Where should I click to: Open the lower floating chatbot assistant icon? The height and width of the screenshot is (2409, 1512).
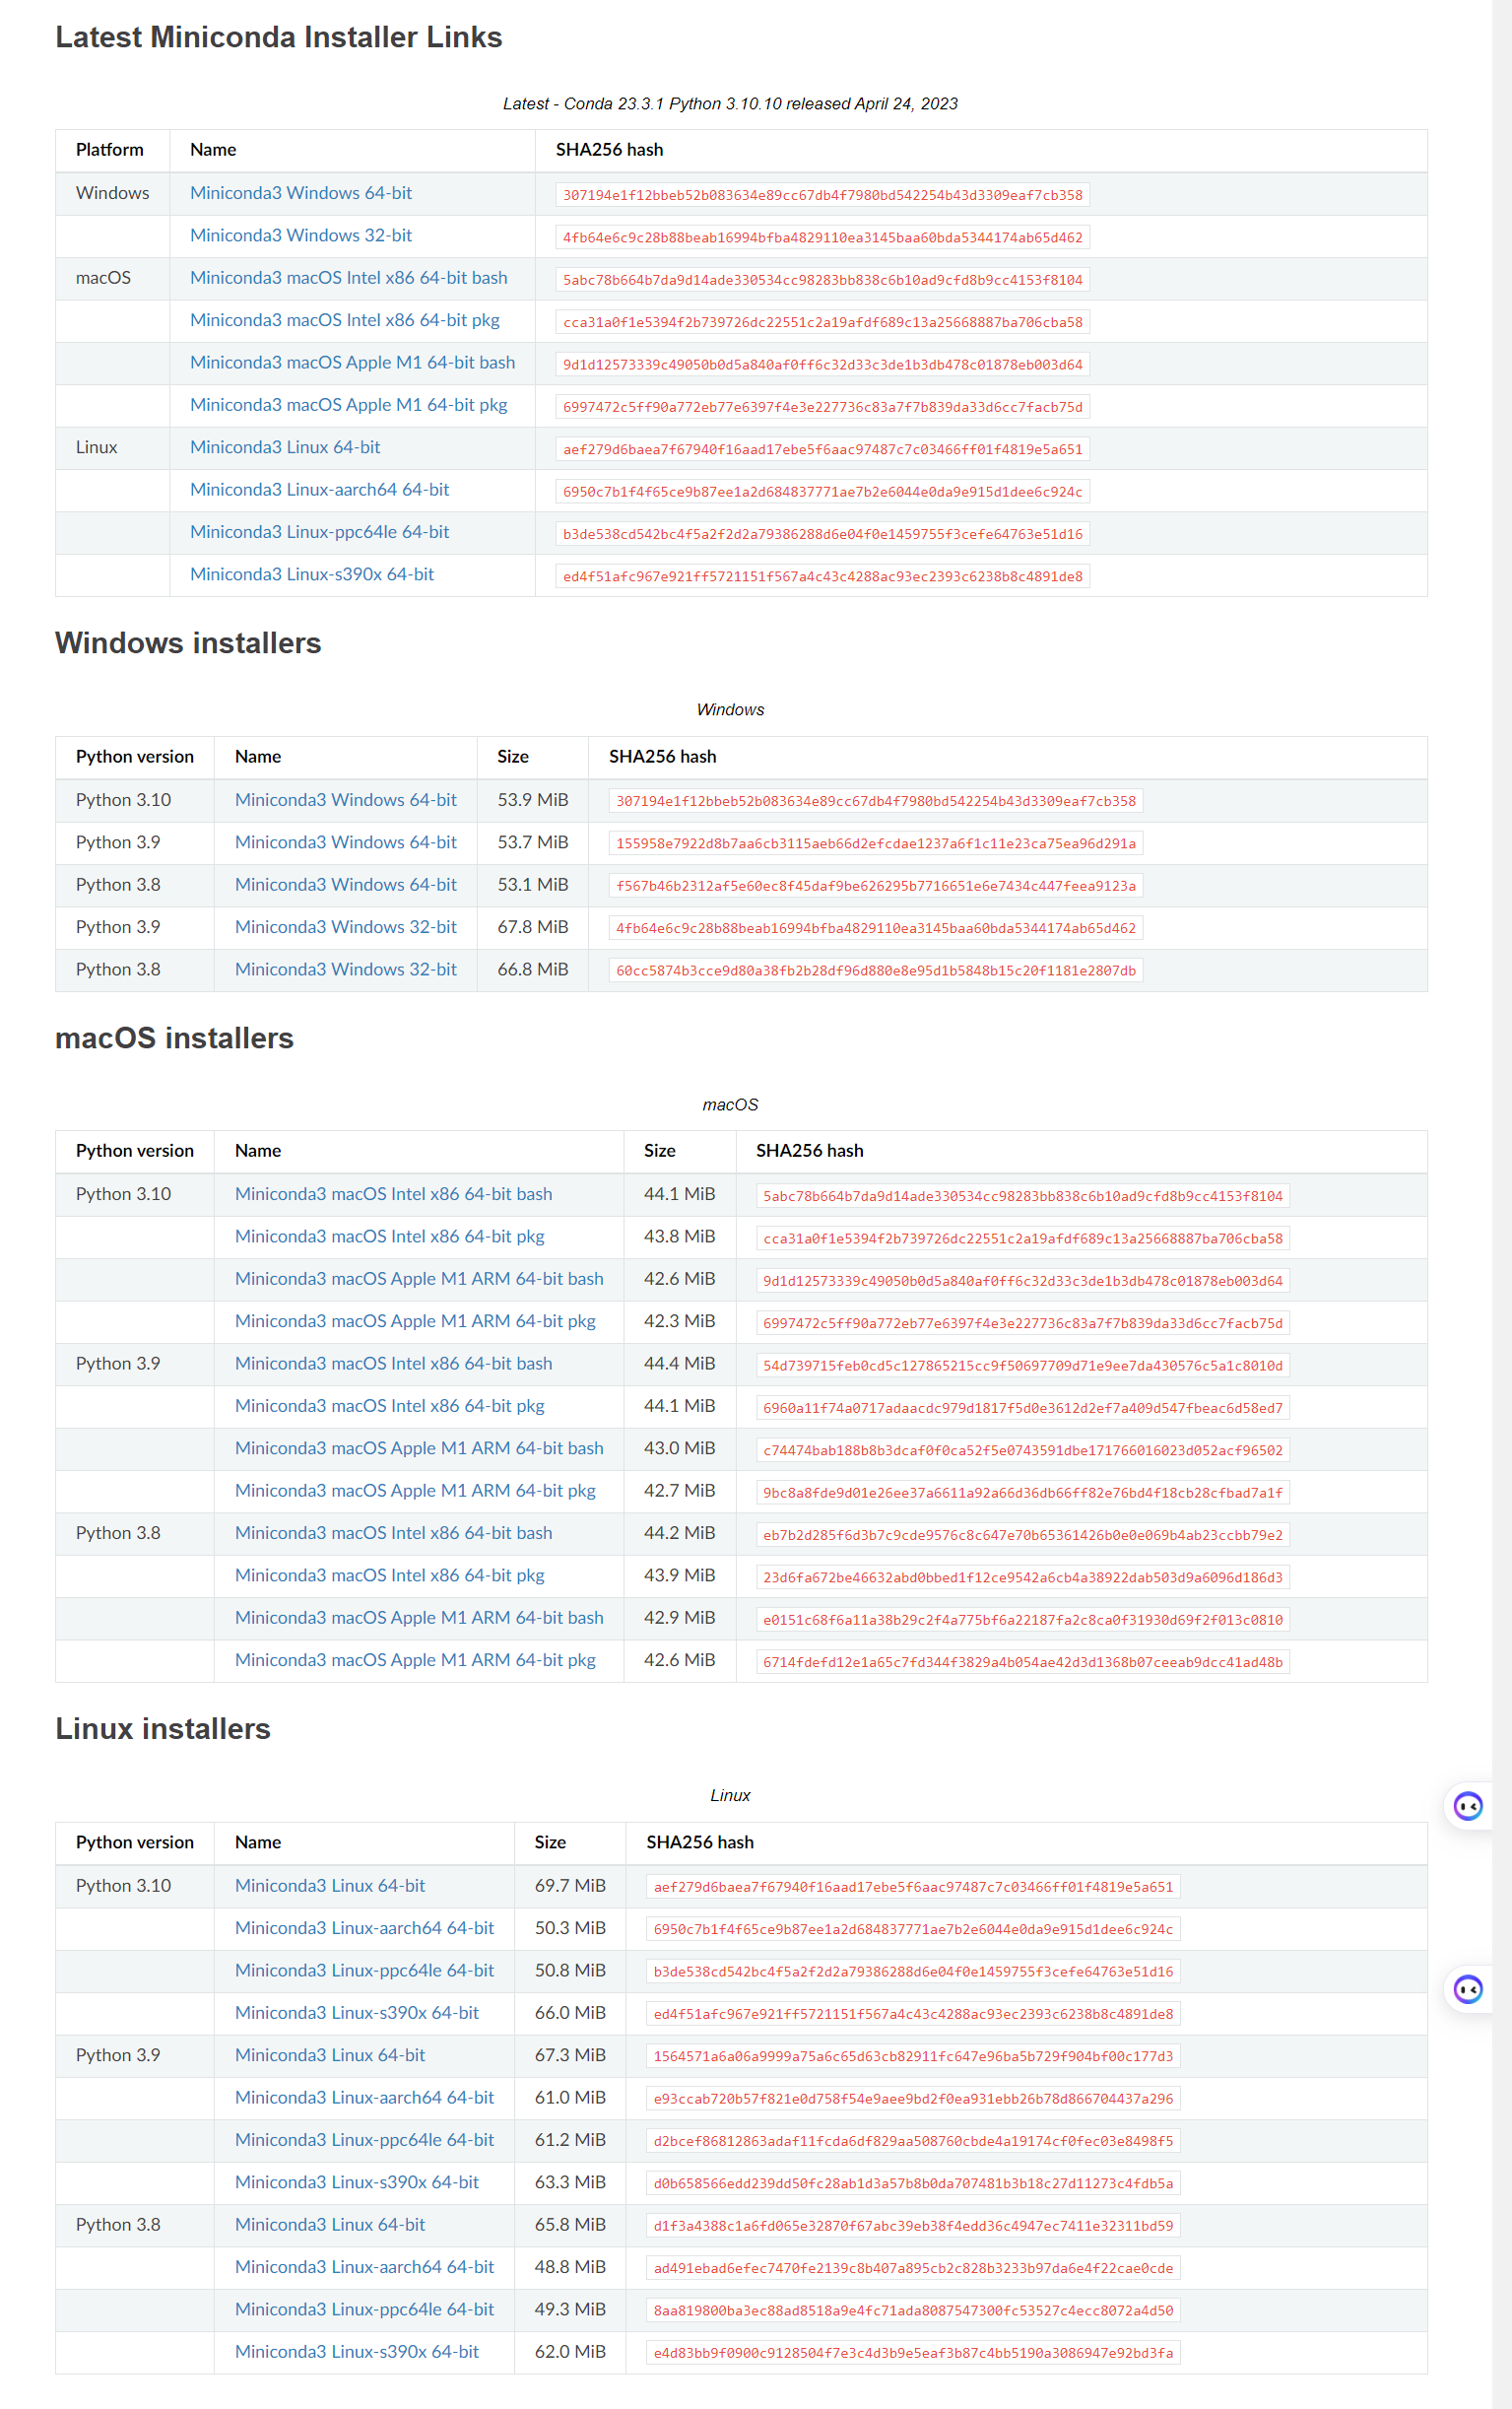(1467, 1989)
